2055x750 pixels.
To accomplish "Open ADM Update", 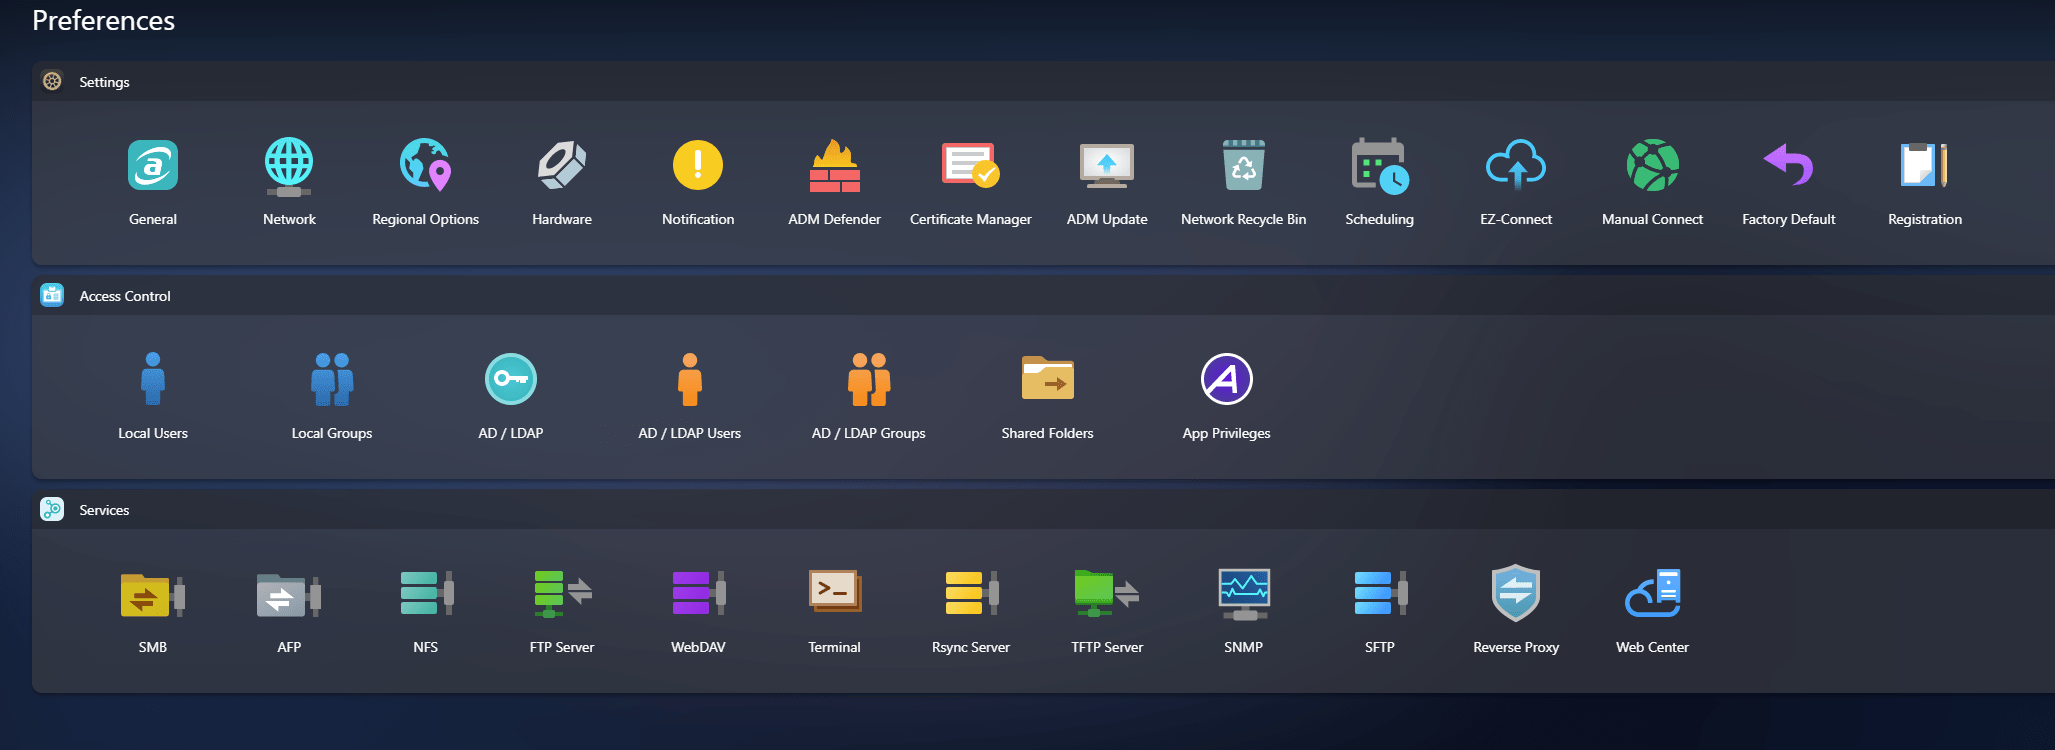I will 1107,166.
